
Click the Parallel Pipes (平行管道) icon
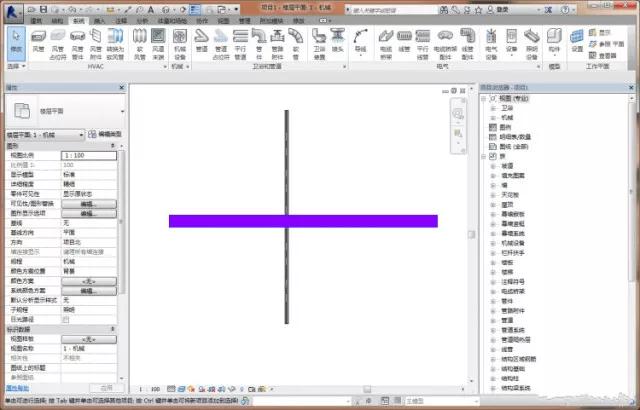[x=240, y=44]
